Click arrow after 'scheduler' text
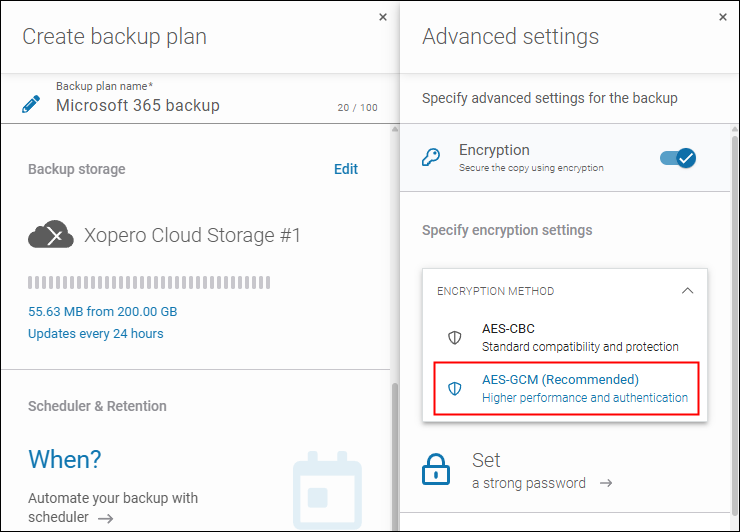The height and width of the screenshot is (532, 740). coord(106,518)
